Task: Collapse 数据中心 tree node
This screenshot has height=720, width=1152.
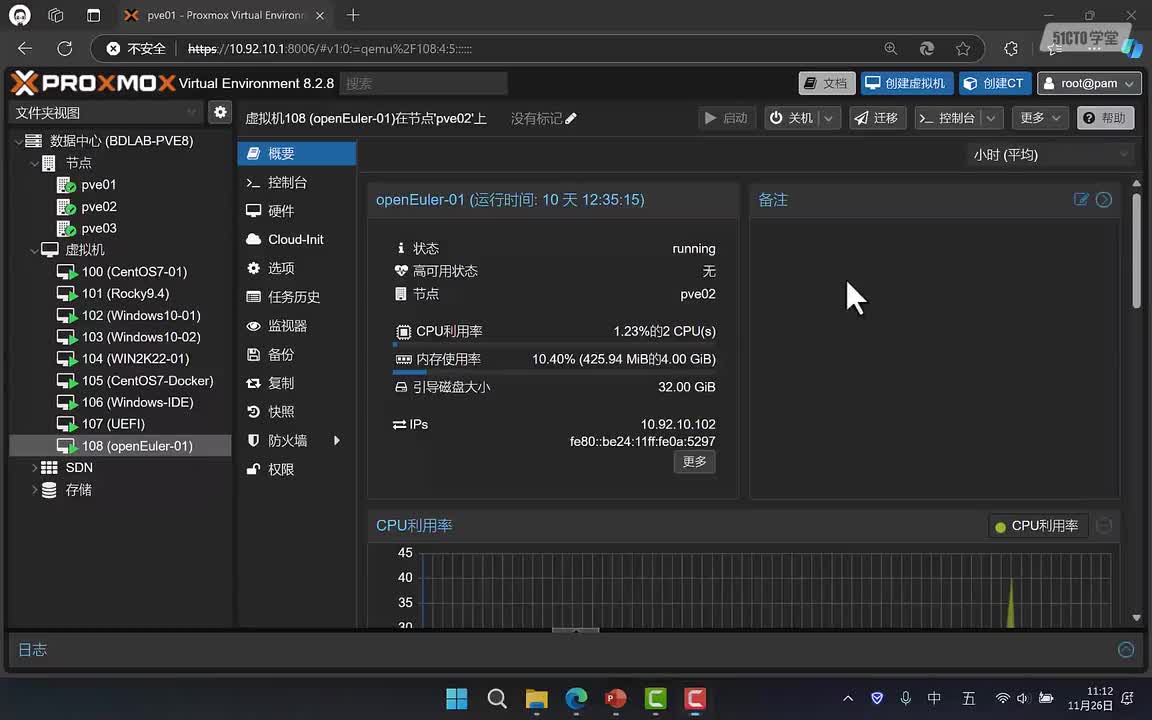Action: pos(18,141)
